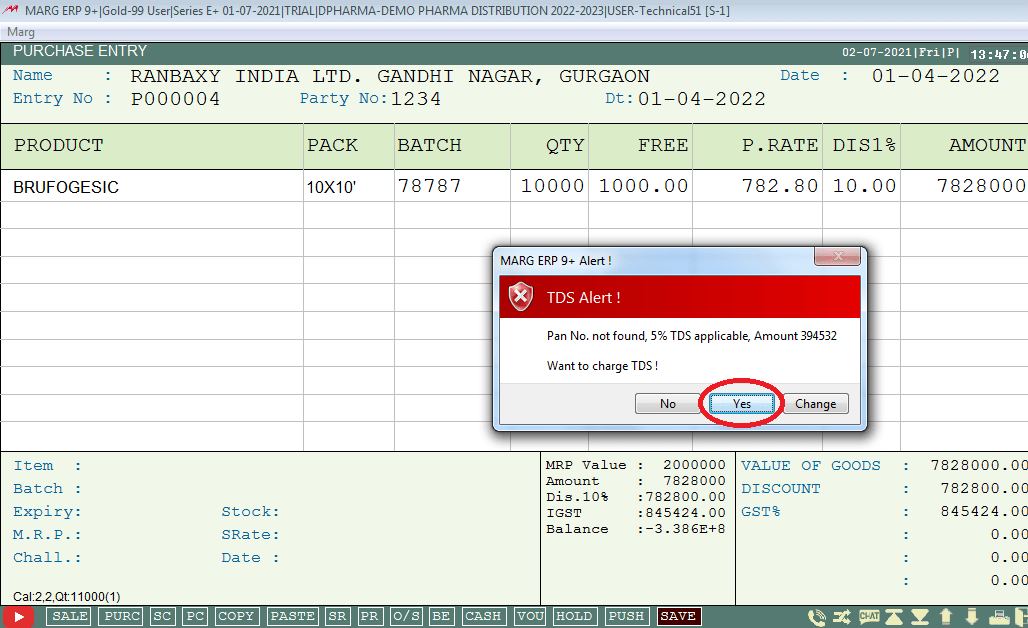Close the TDS Alert dialog

[837, 256]
